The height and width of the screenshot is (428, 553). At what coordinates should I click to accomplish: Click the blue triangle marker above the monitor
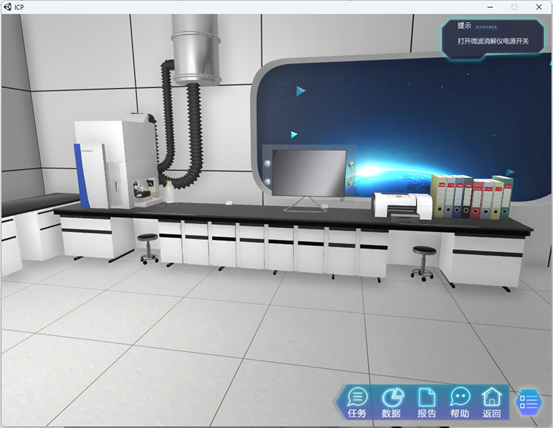294,134
